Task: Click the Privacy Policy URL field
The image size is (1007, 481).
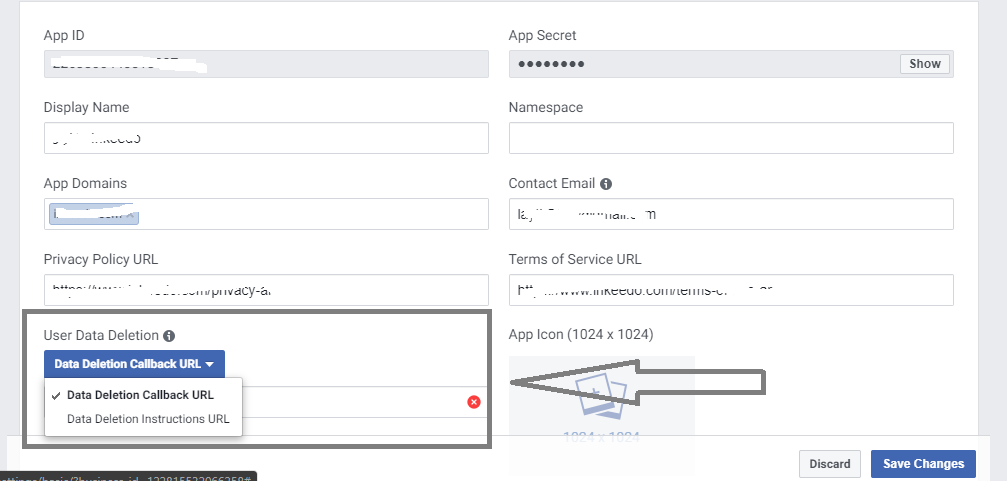Action: 266,290
